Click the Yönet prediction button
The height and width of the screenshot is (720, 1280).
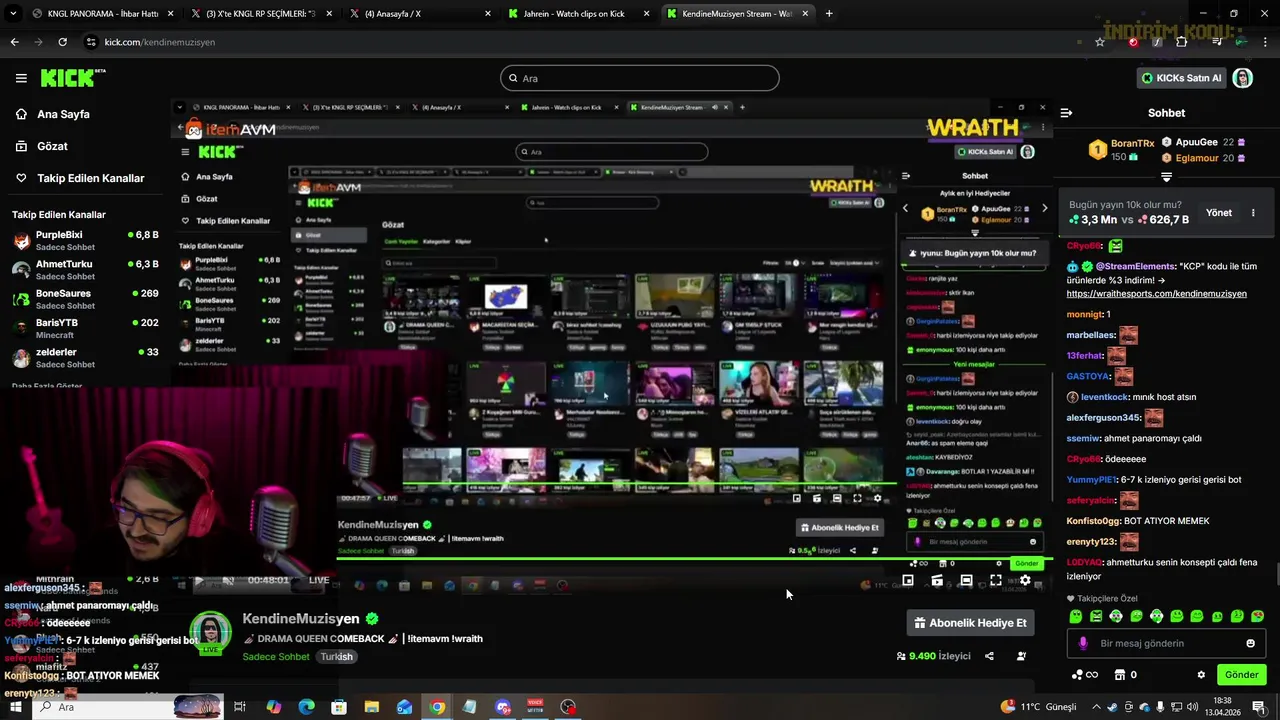pos(1219,213)
